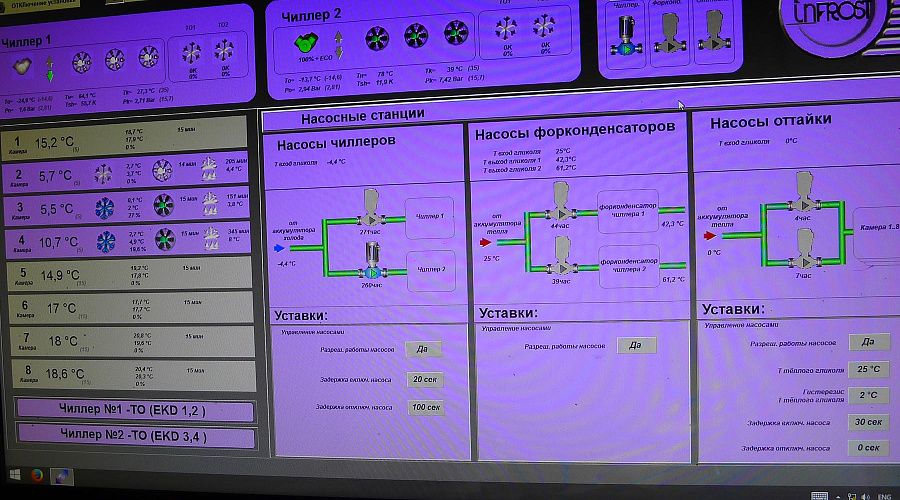Click the volume icon in system tray

pos(866,496)
